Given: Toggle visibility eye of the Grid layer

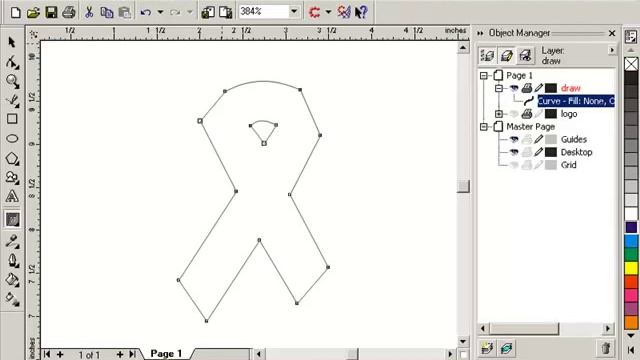Looking at the screenshot, I should (x=513, y=165).
